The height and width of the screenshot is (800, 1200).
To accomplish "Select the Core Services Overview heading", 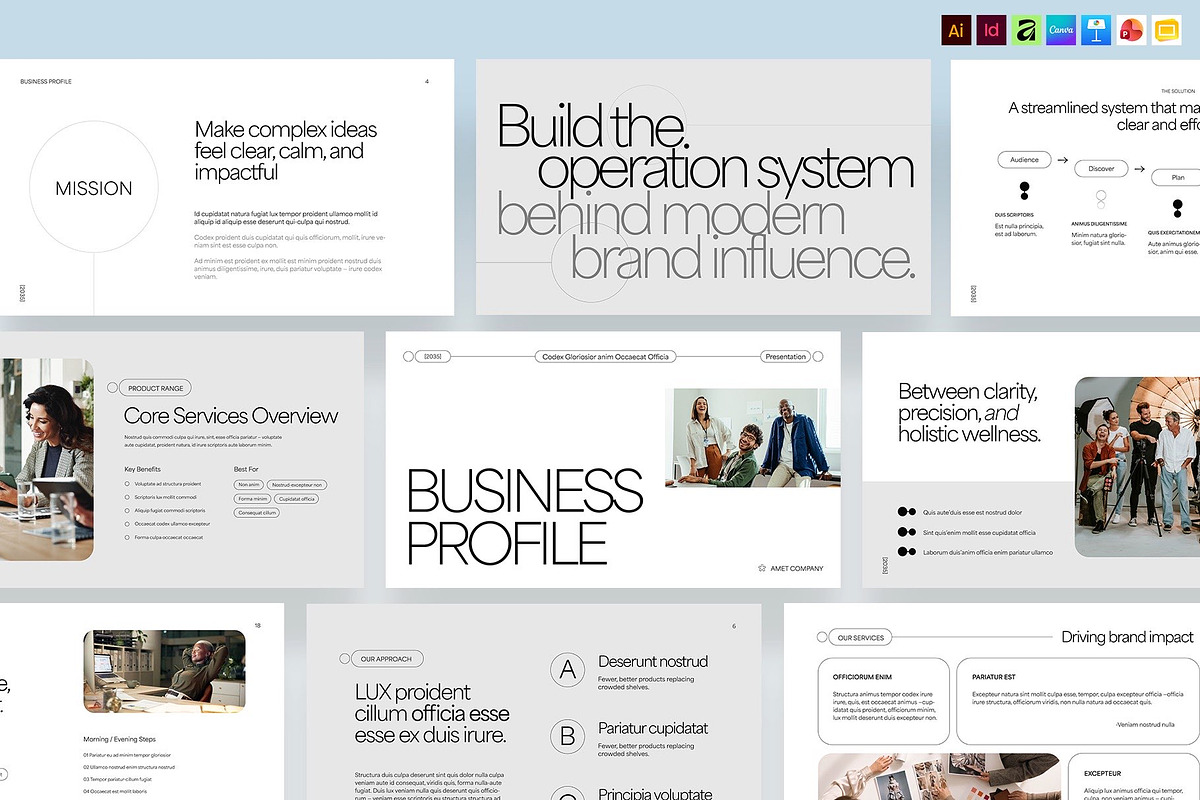I will coord(231,416).
